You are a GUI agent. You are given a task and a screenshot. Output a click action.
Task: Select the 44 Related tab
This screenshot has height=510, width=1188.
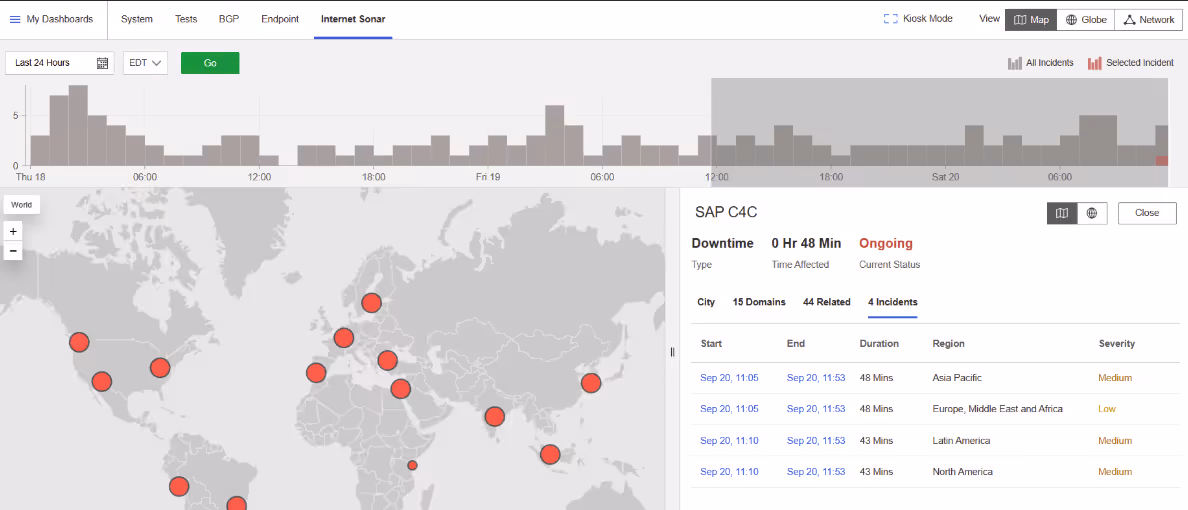tap(827, 302)
